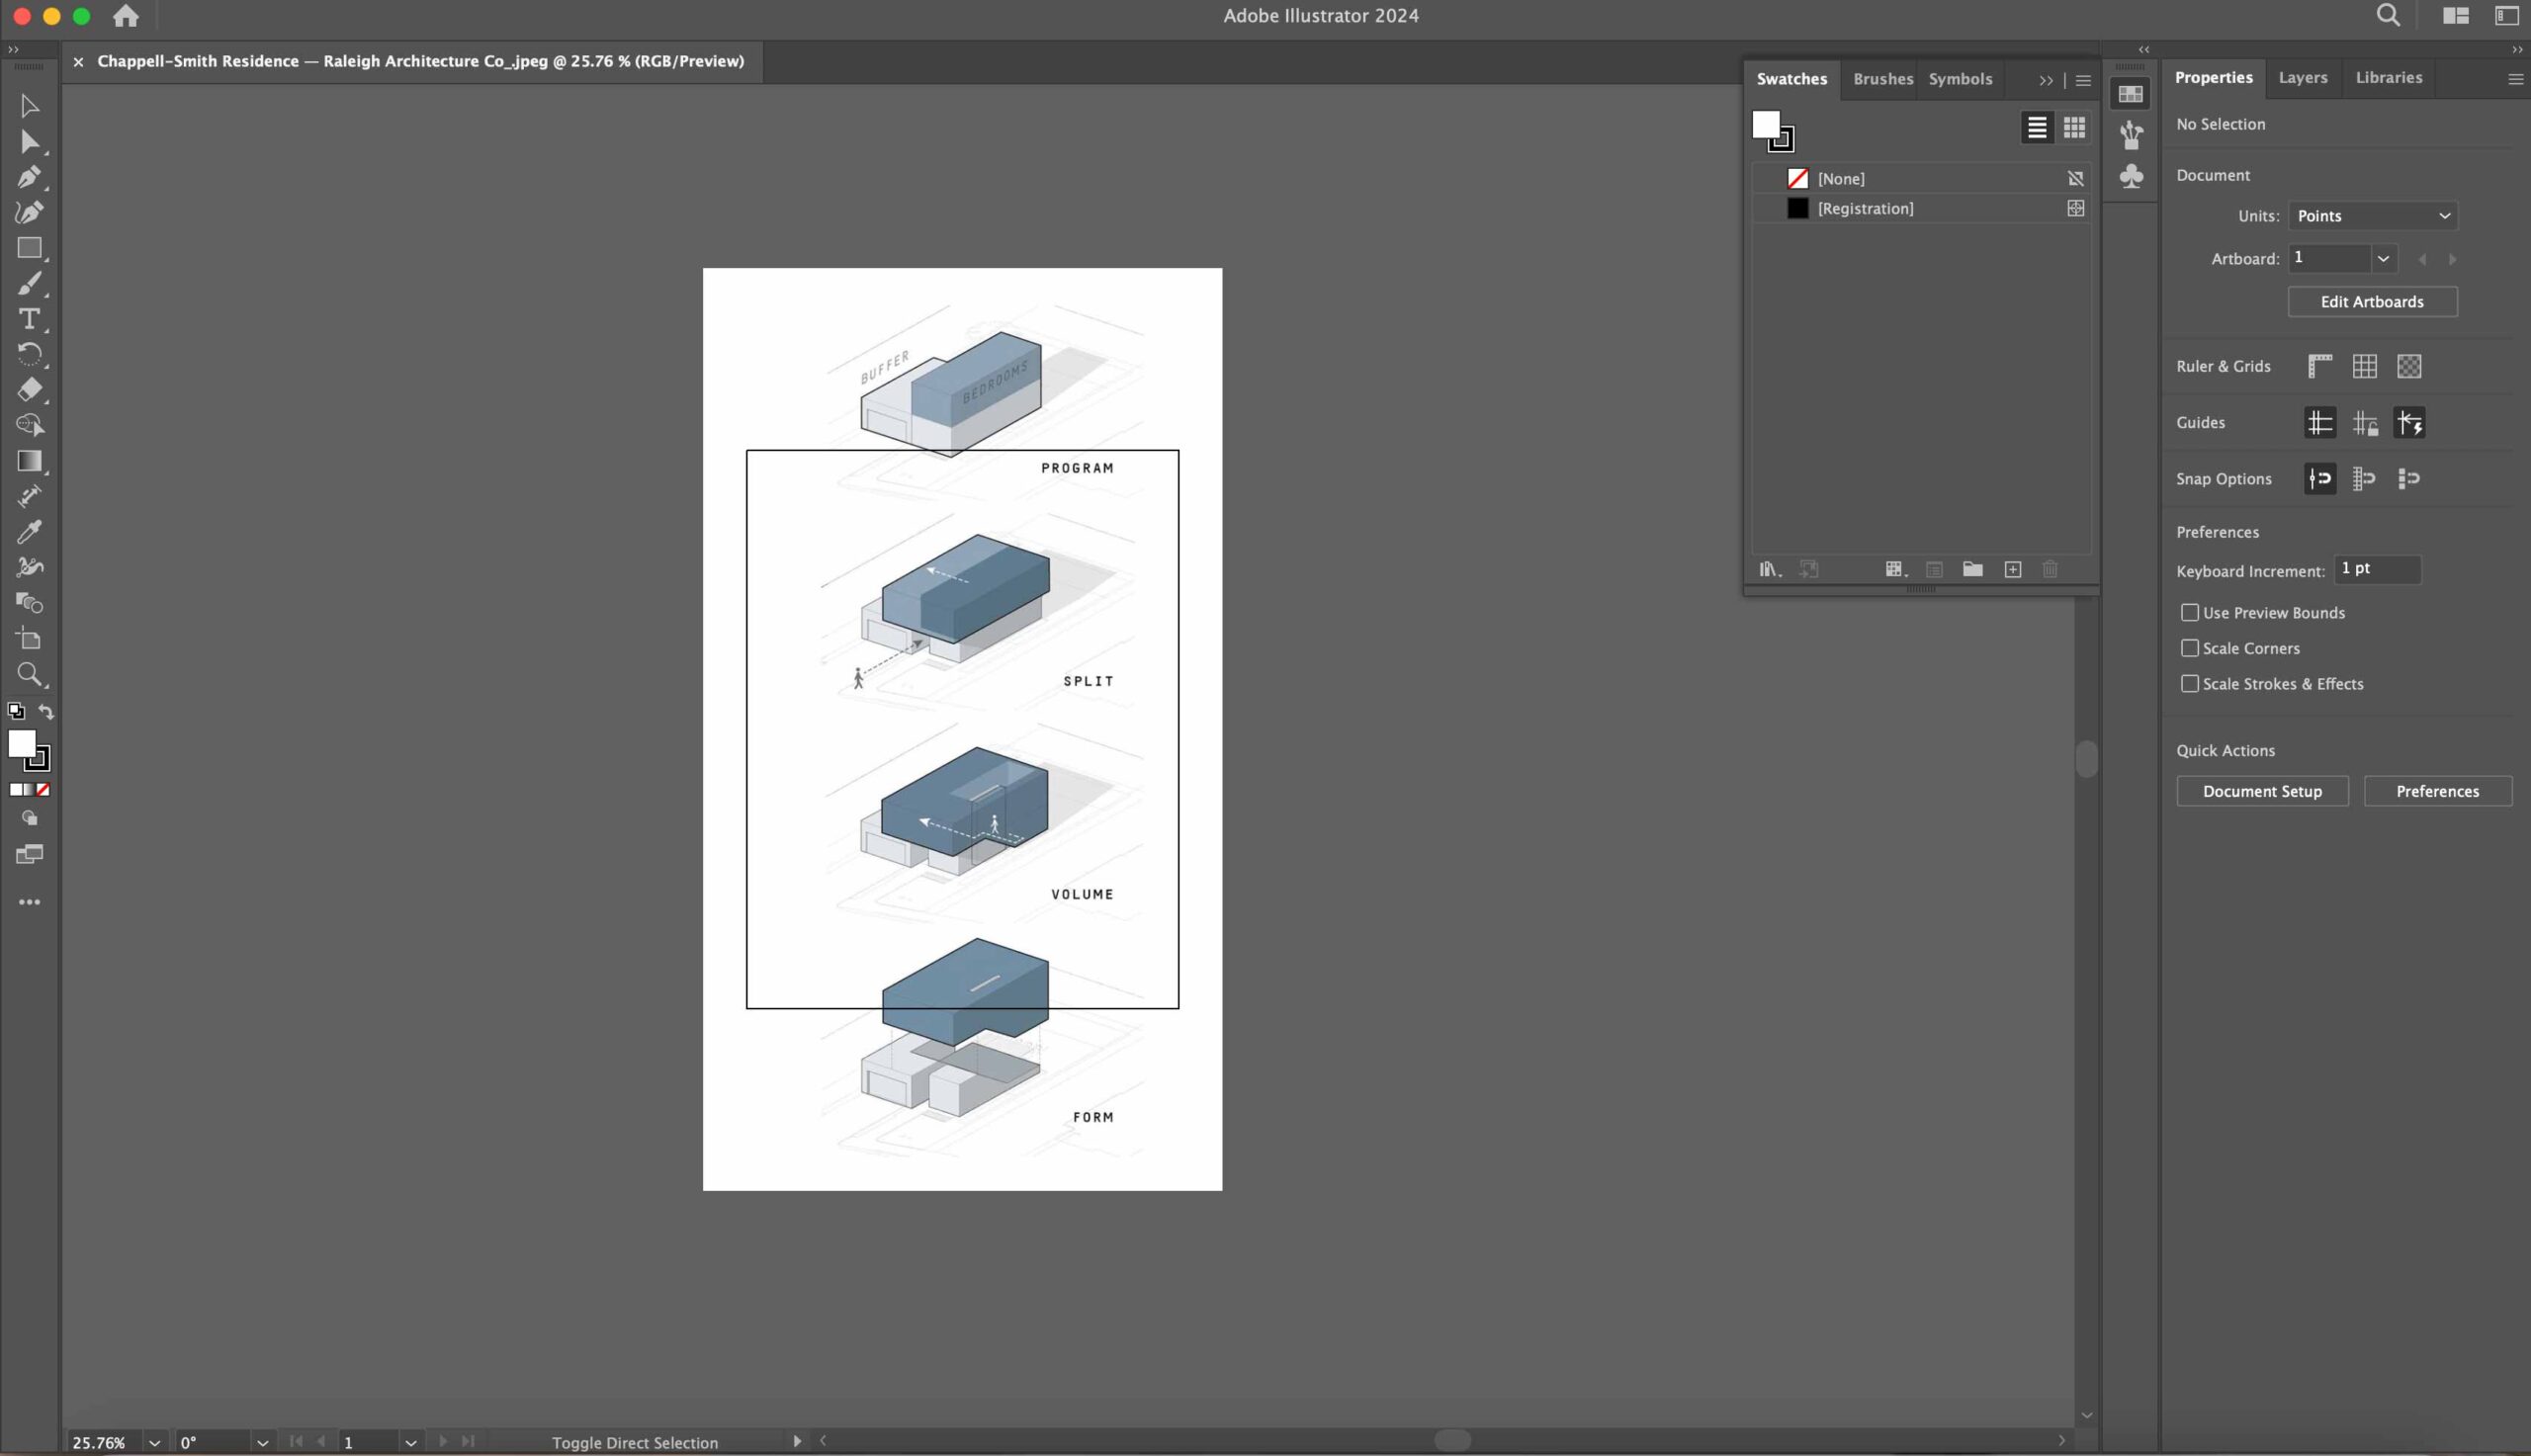The width and height of the screenshot is (2531, 1456).
Task: Enable Scale Corners checkbox
Action: click(x=2189, y=648)
